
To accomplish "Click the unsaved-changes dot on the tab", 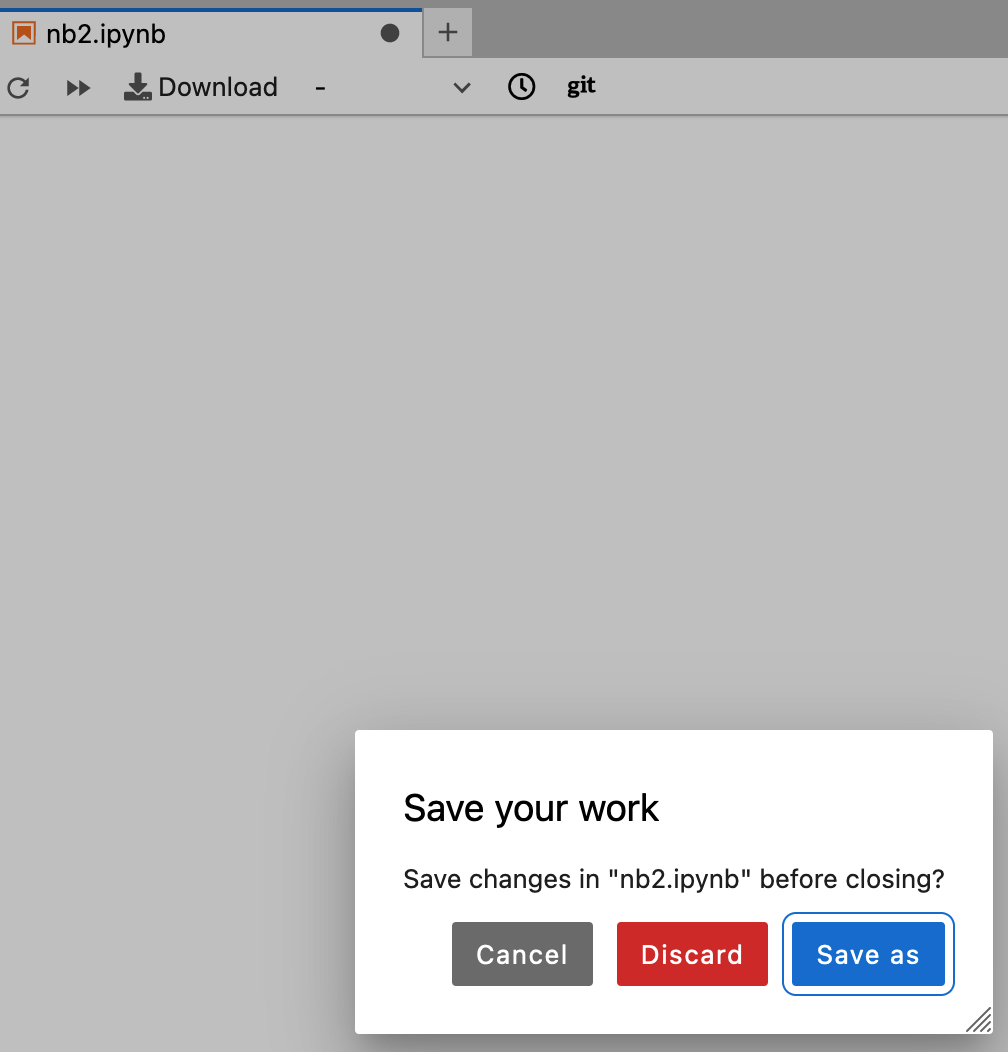I will (389, 33).
